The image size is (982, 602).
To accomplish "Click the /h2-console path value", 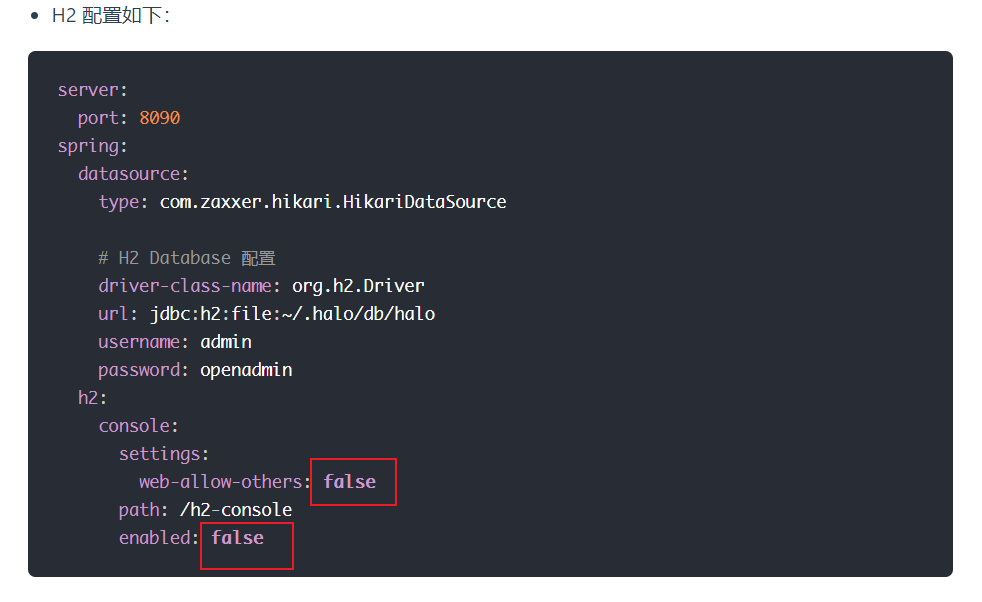I will (x=236, y=510).
